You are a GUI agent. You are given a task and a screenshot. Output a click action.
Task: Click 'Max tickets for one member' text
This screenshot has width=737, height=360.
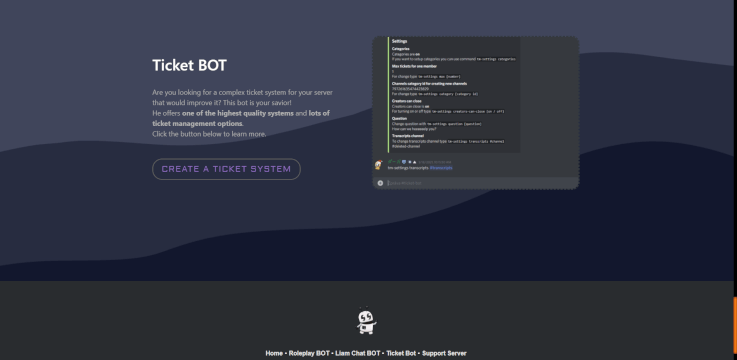415,66
